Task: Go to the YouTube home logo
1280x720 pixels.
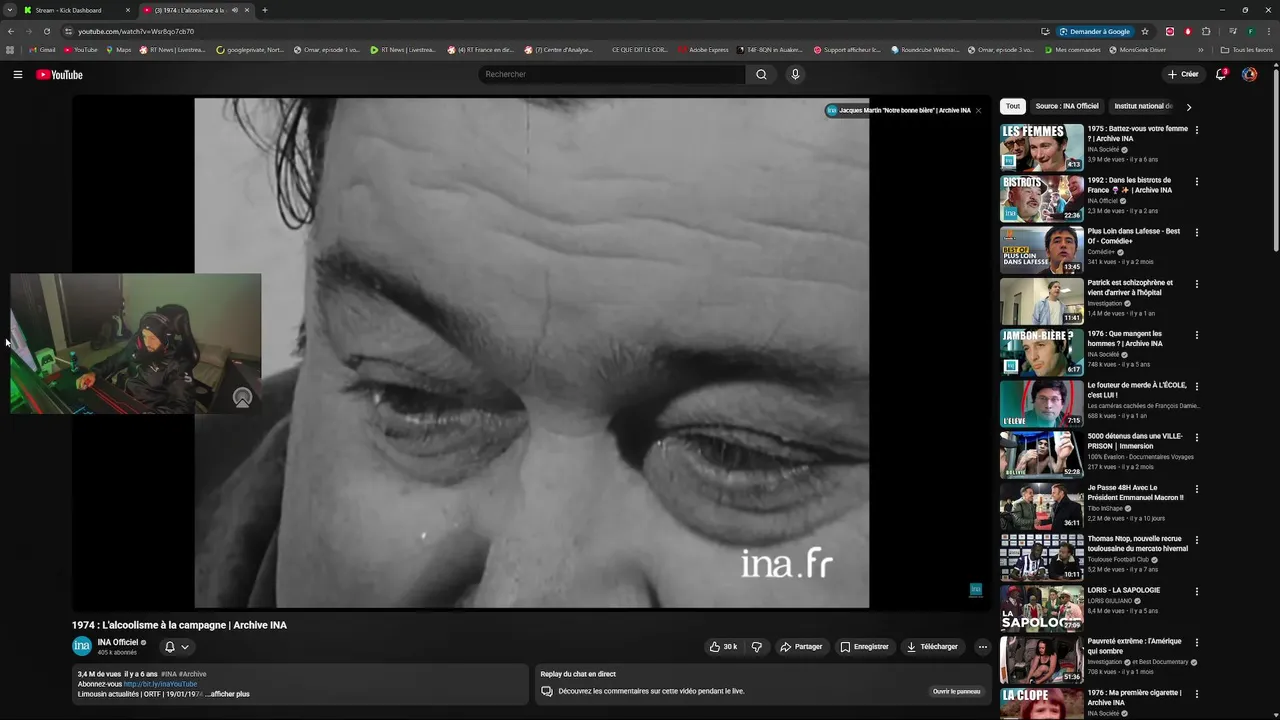Action: pyautogui.click(x=59, y=75)
